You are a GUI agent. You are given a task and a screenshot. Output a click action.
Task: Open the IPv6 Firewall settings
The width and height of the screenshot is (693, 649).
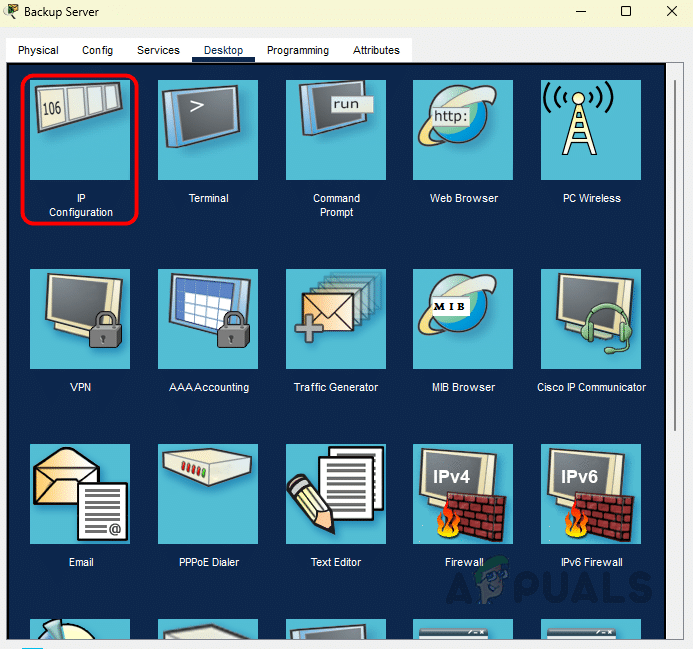coord(591,494)
